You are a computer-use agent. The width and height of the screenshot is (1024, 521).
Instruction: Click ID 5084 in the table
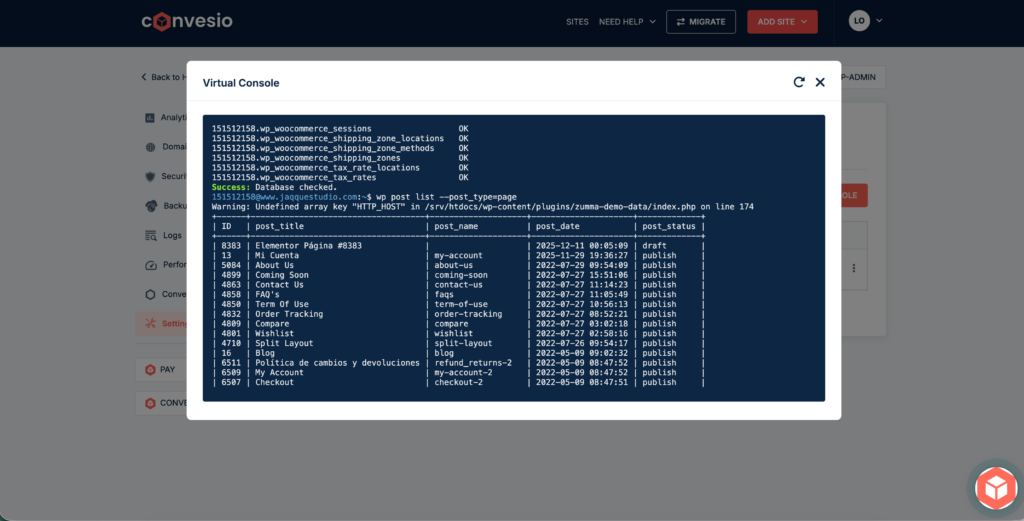point(231,265)
